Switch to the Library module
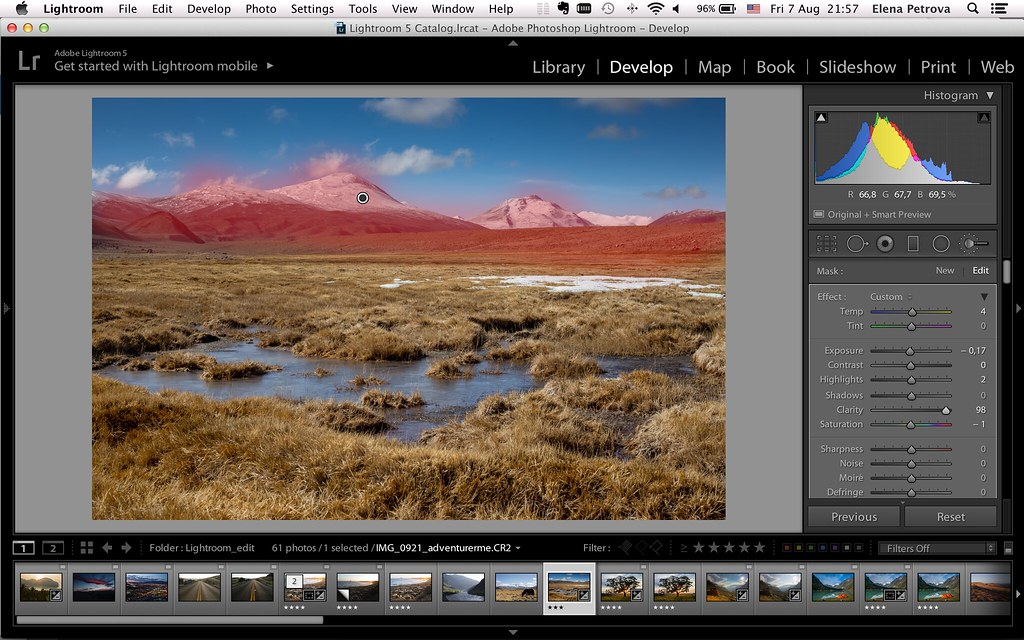1024x640 pixels. click(x=558, y=67)
